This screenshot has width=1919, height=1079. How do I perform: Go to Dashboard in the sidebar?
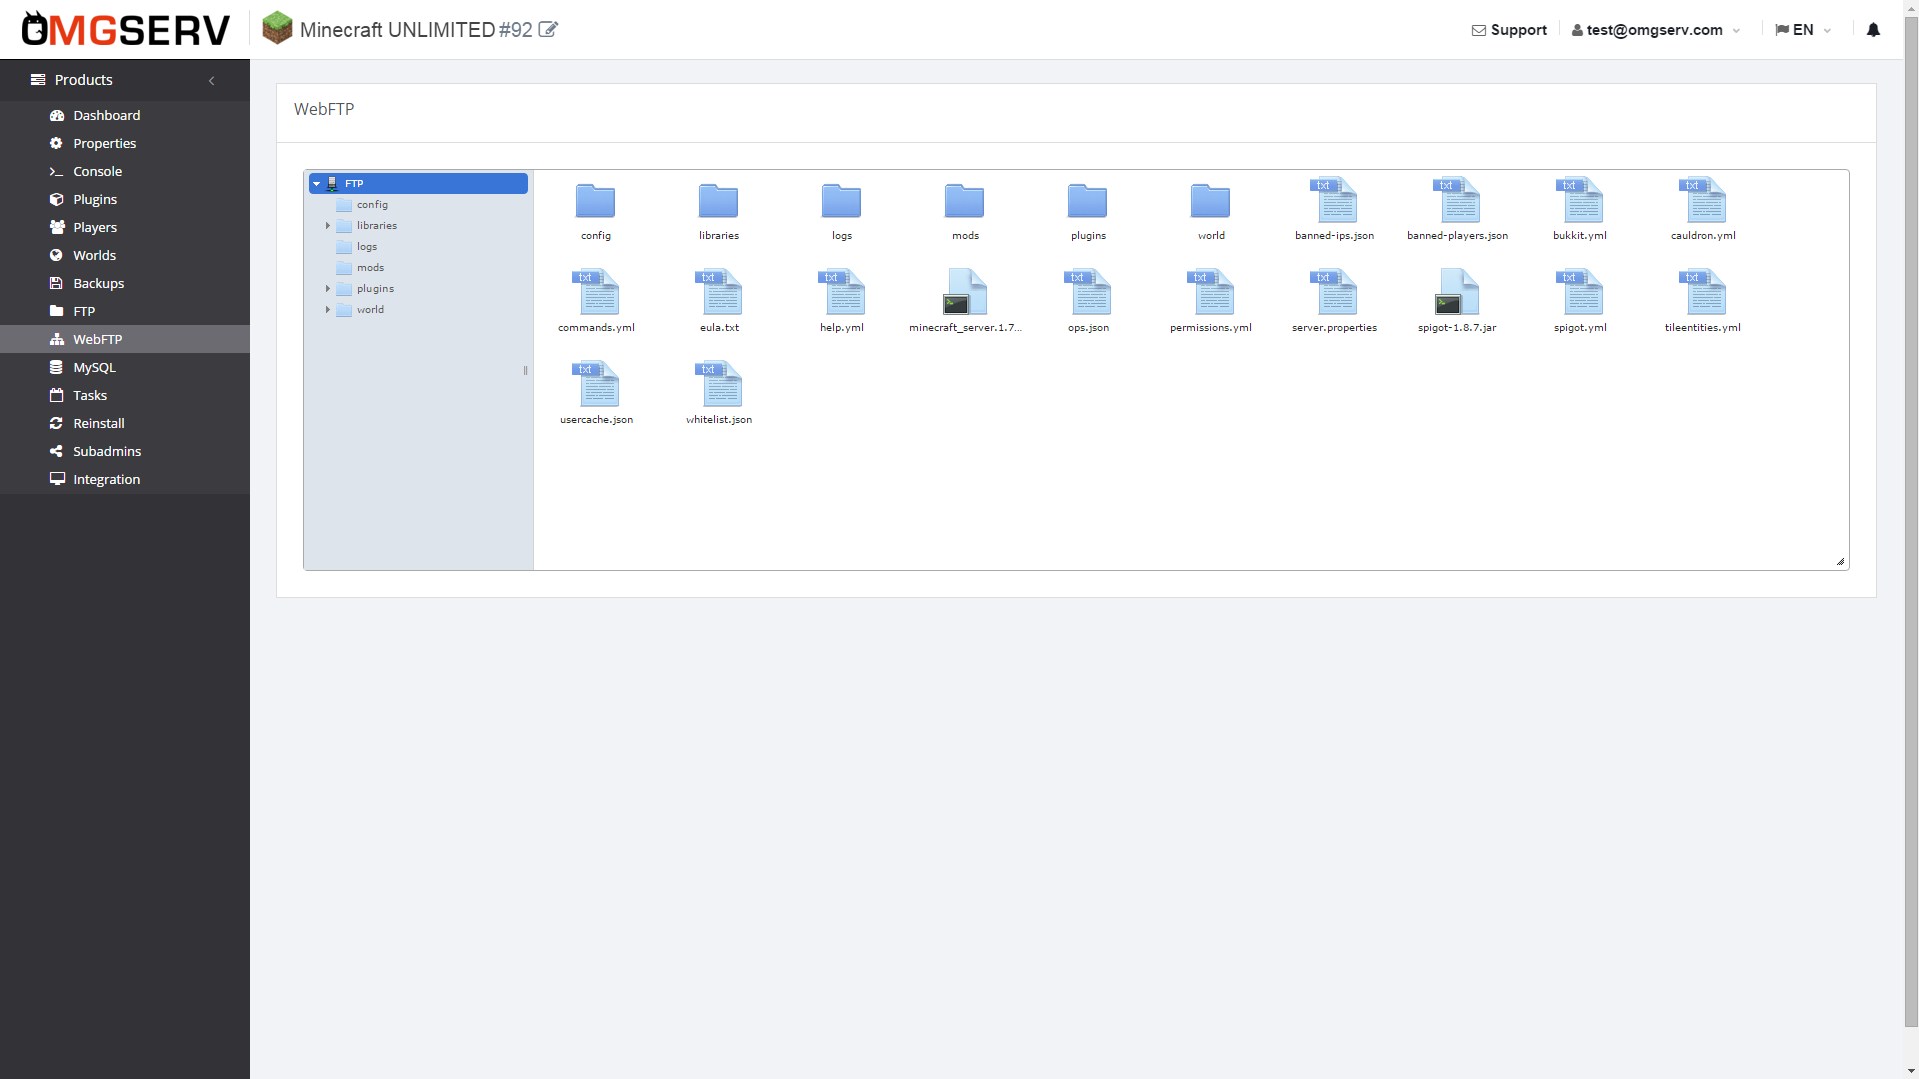pyautogui.click(x=125, y=115)
